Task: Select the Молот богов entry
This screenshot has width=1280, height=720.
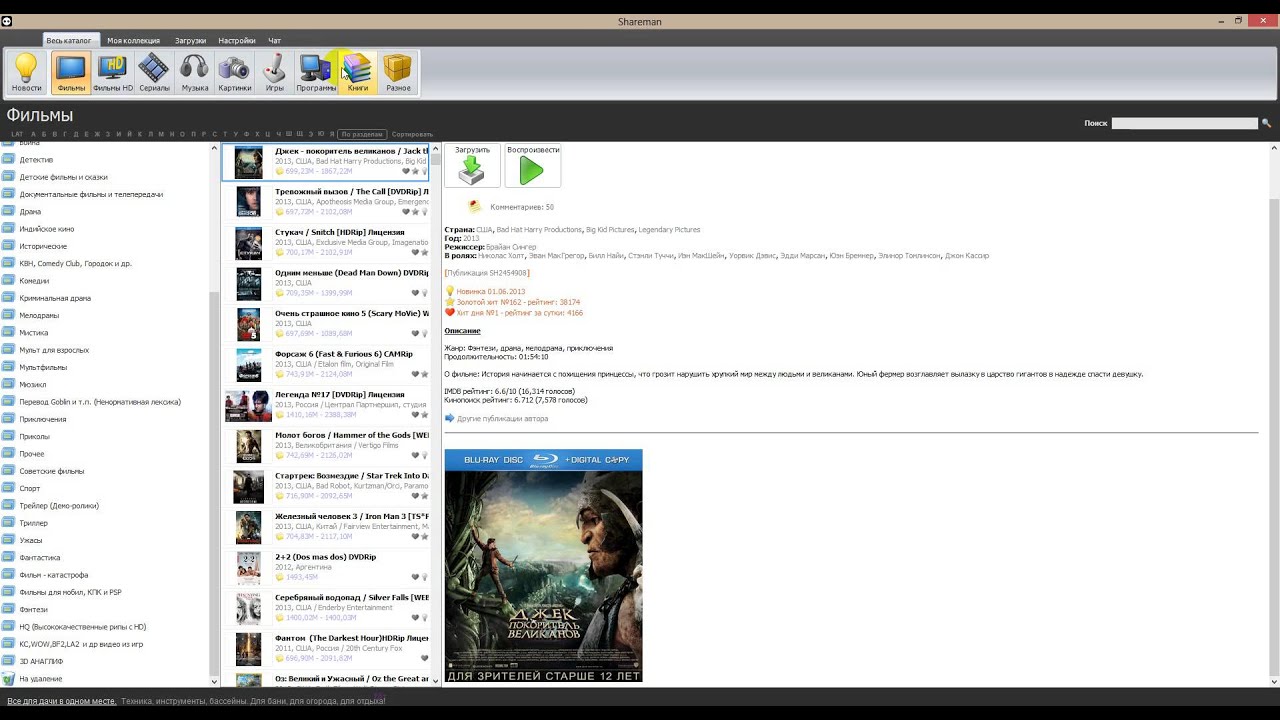Action: pos(326,445)
